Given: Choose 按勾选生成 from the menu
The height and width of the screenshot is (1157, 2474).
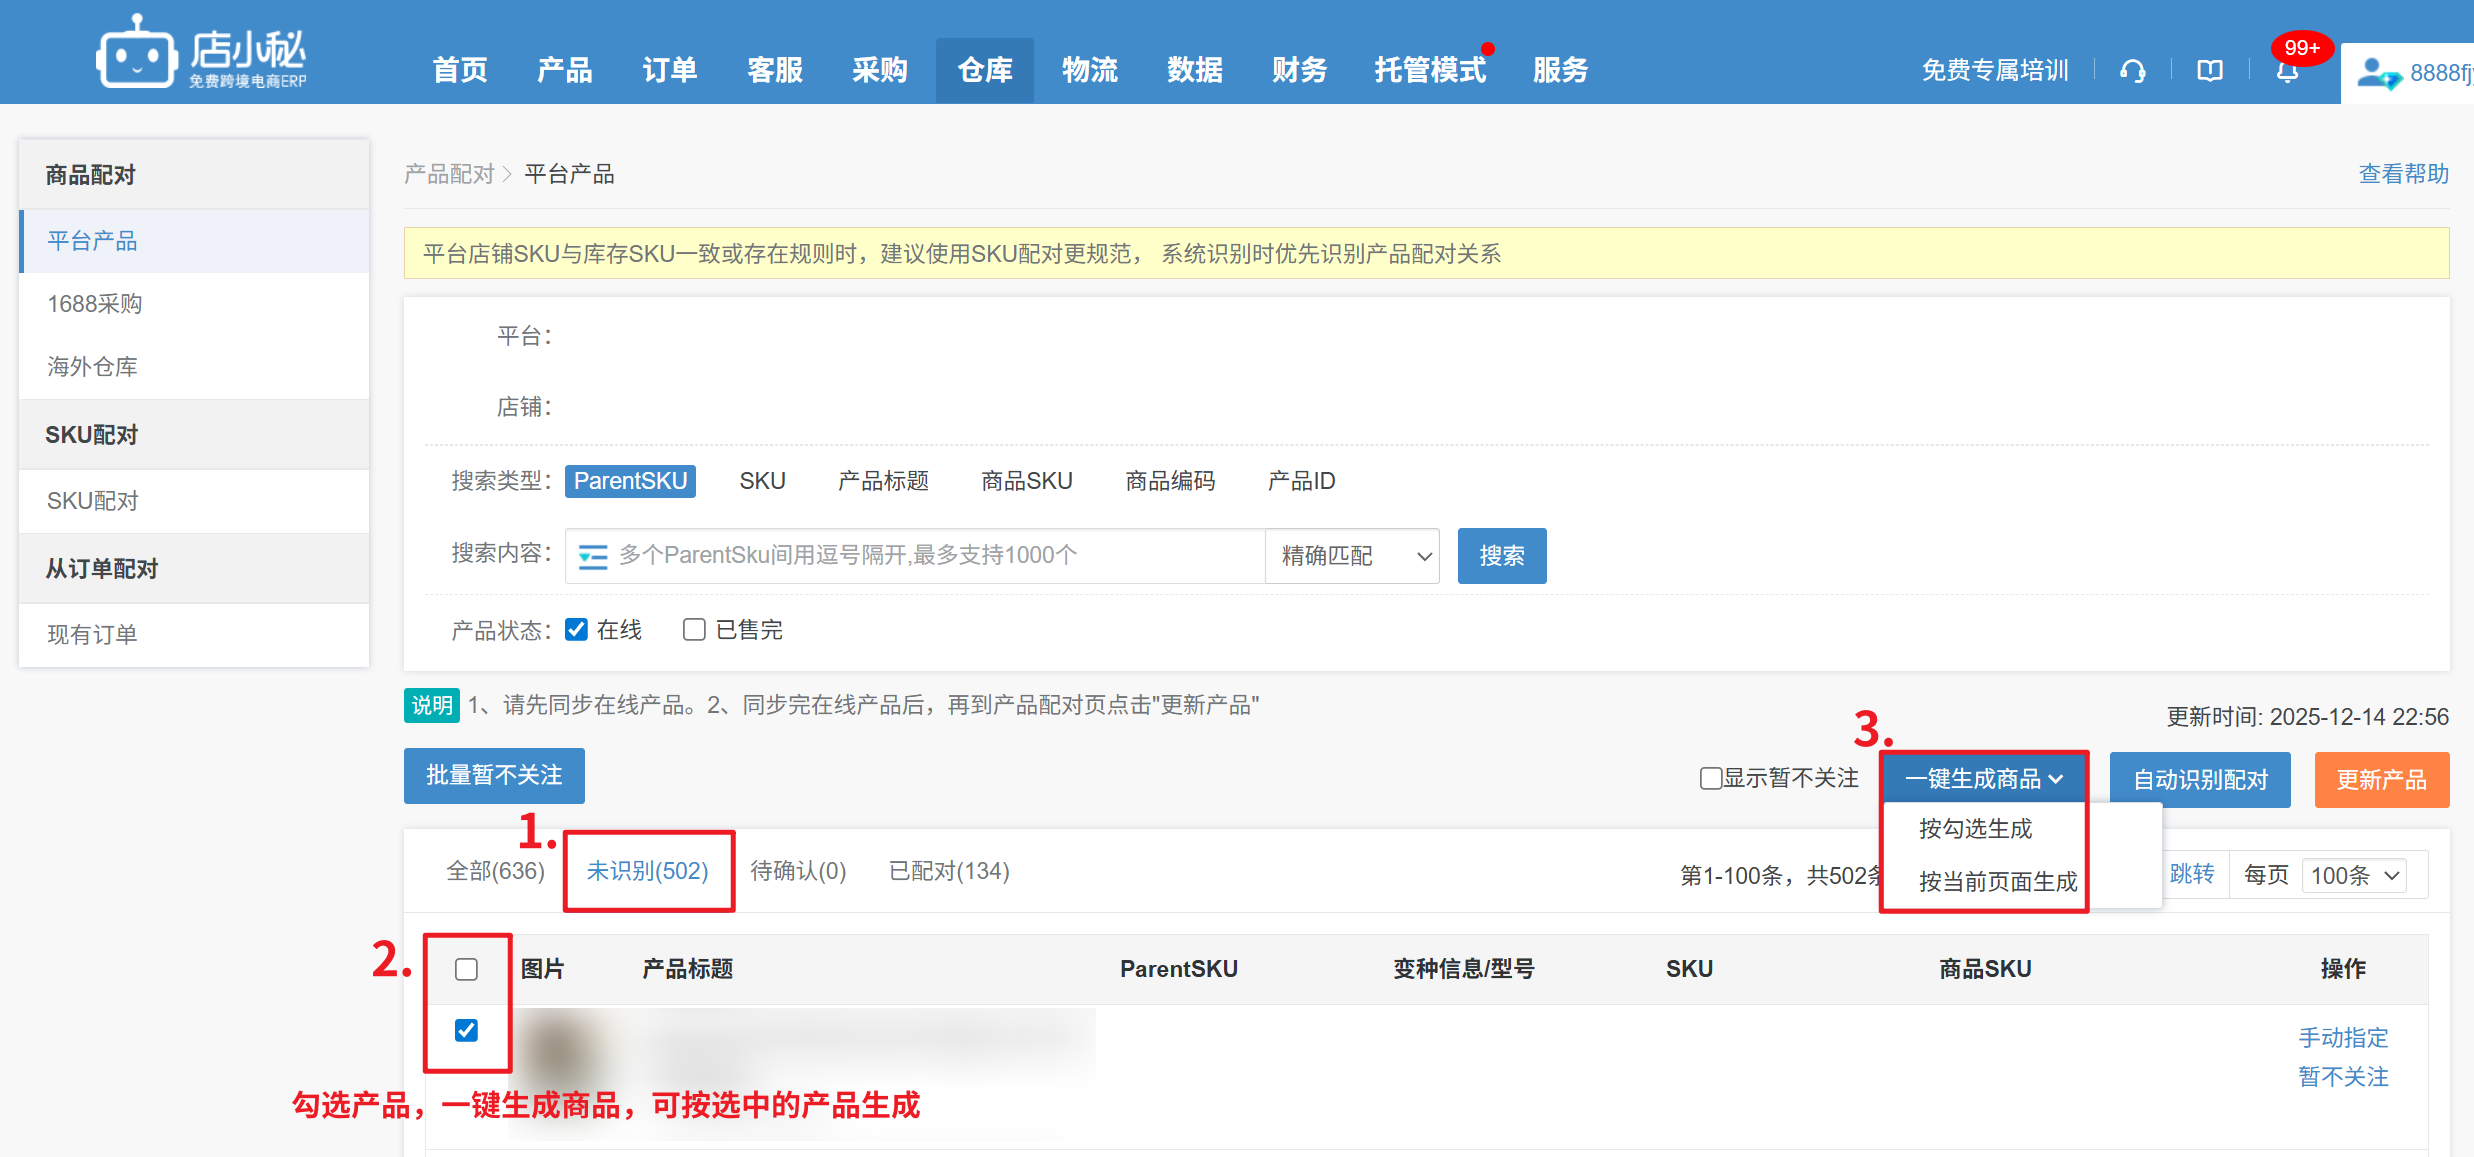Looking at the screenshot, I should [1975, 829].
